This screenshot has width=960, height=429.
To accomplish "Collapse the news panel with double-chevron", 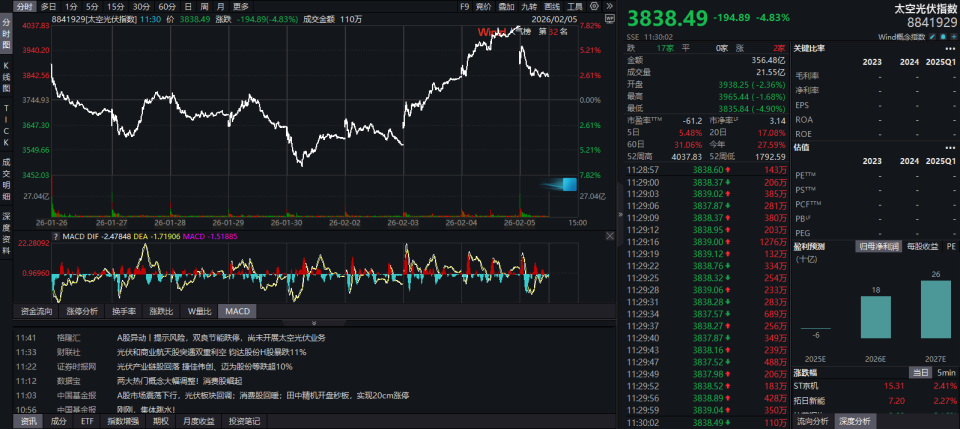I will tap(313, 323).
